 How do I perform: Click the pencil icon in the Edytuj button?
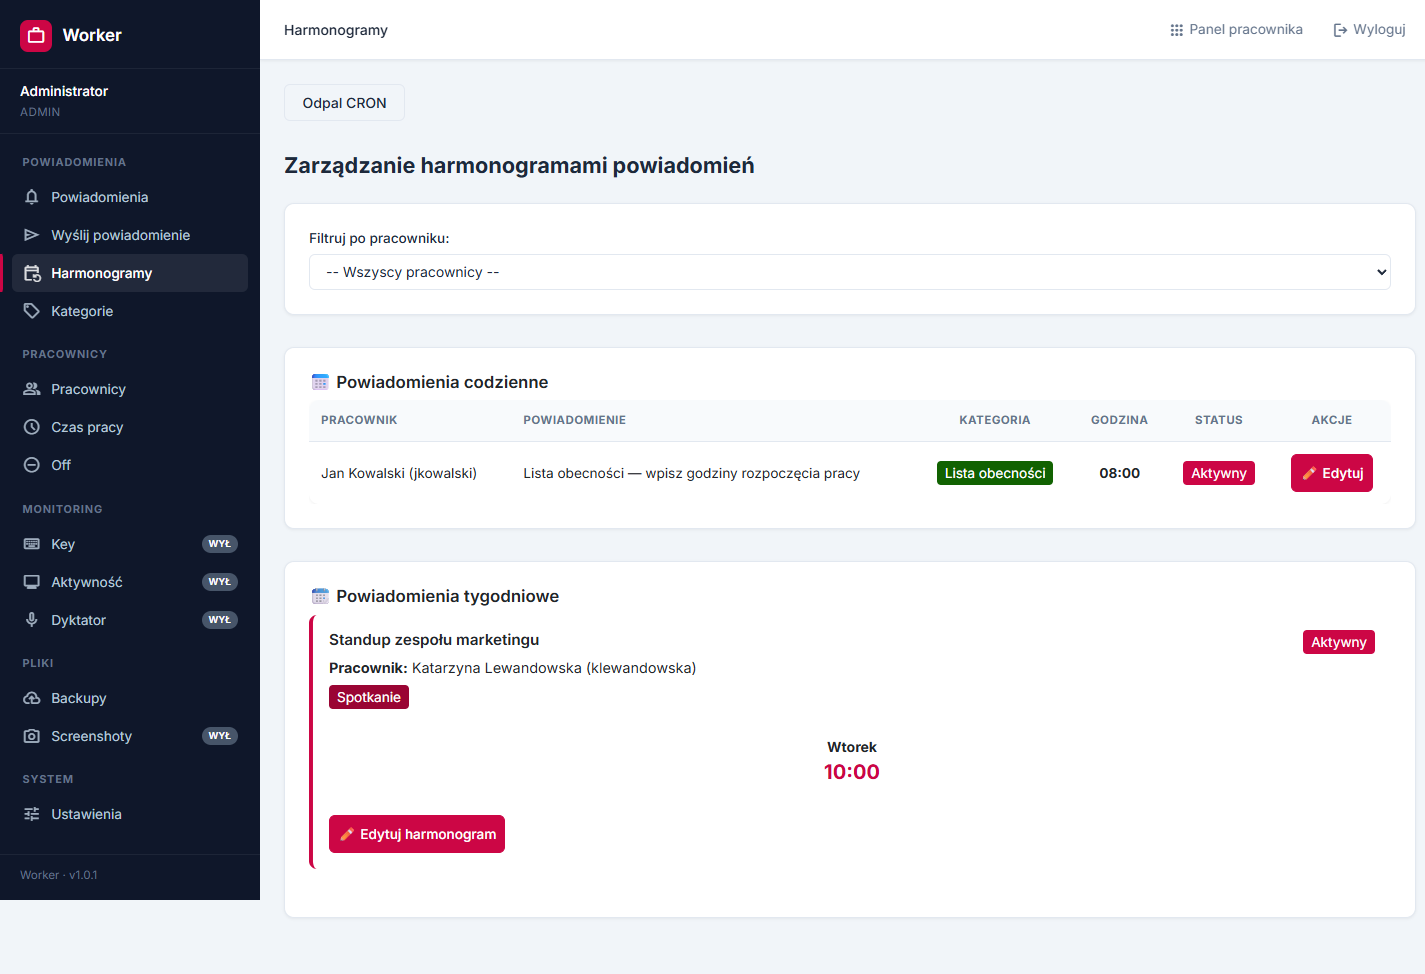coord(1309,473)
